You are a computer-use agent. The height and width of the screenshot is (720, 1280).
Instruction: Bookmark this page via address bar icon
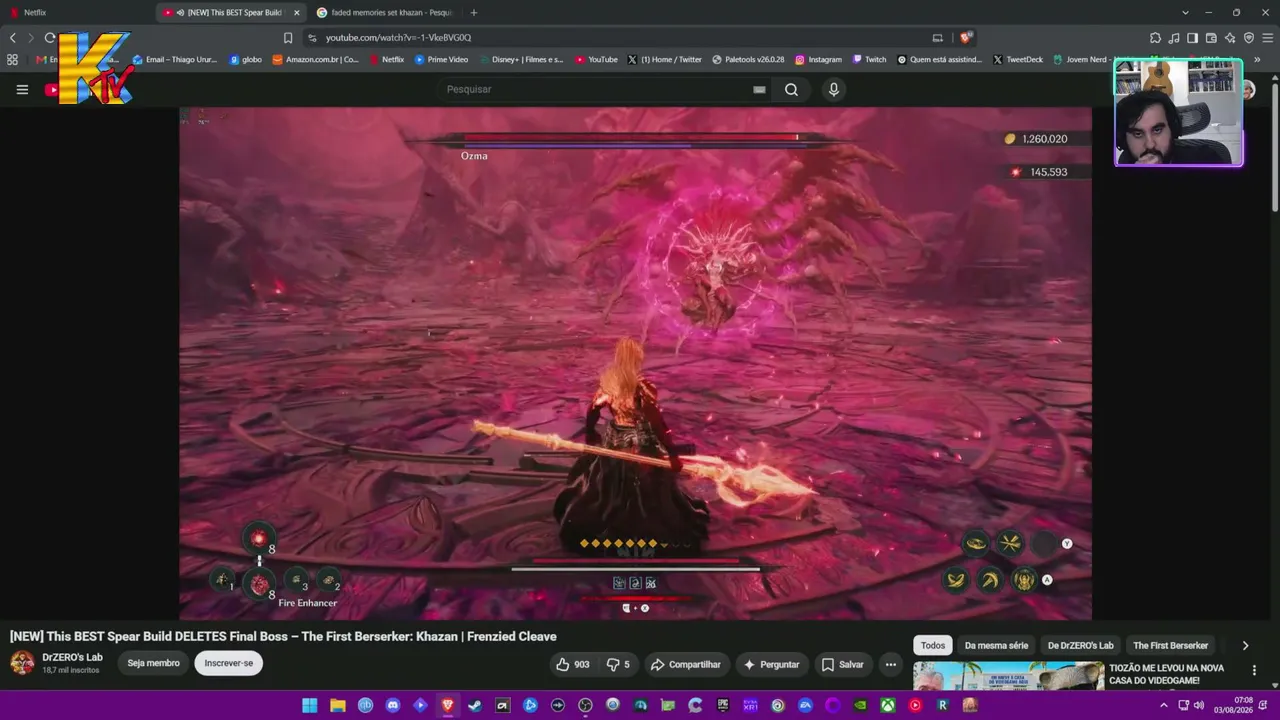pyautogui.click(x=288, y=38)
